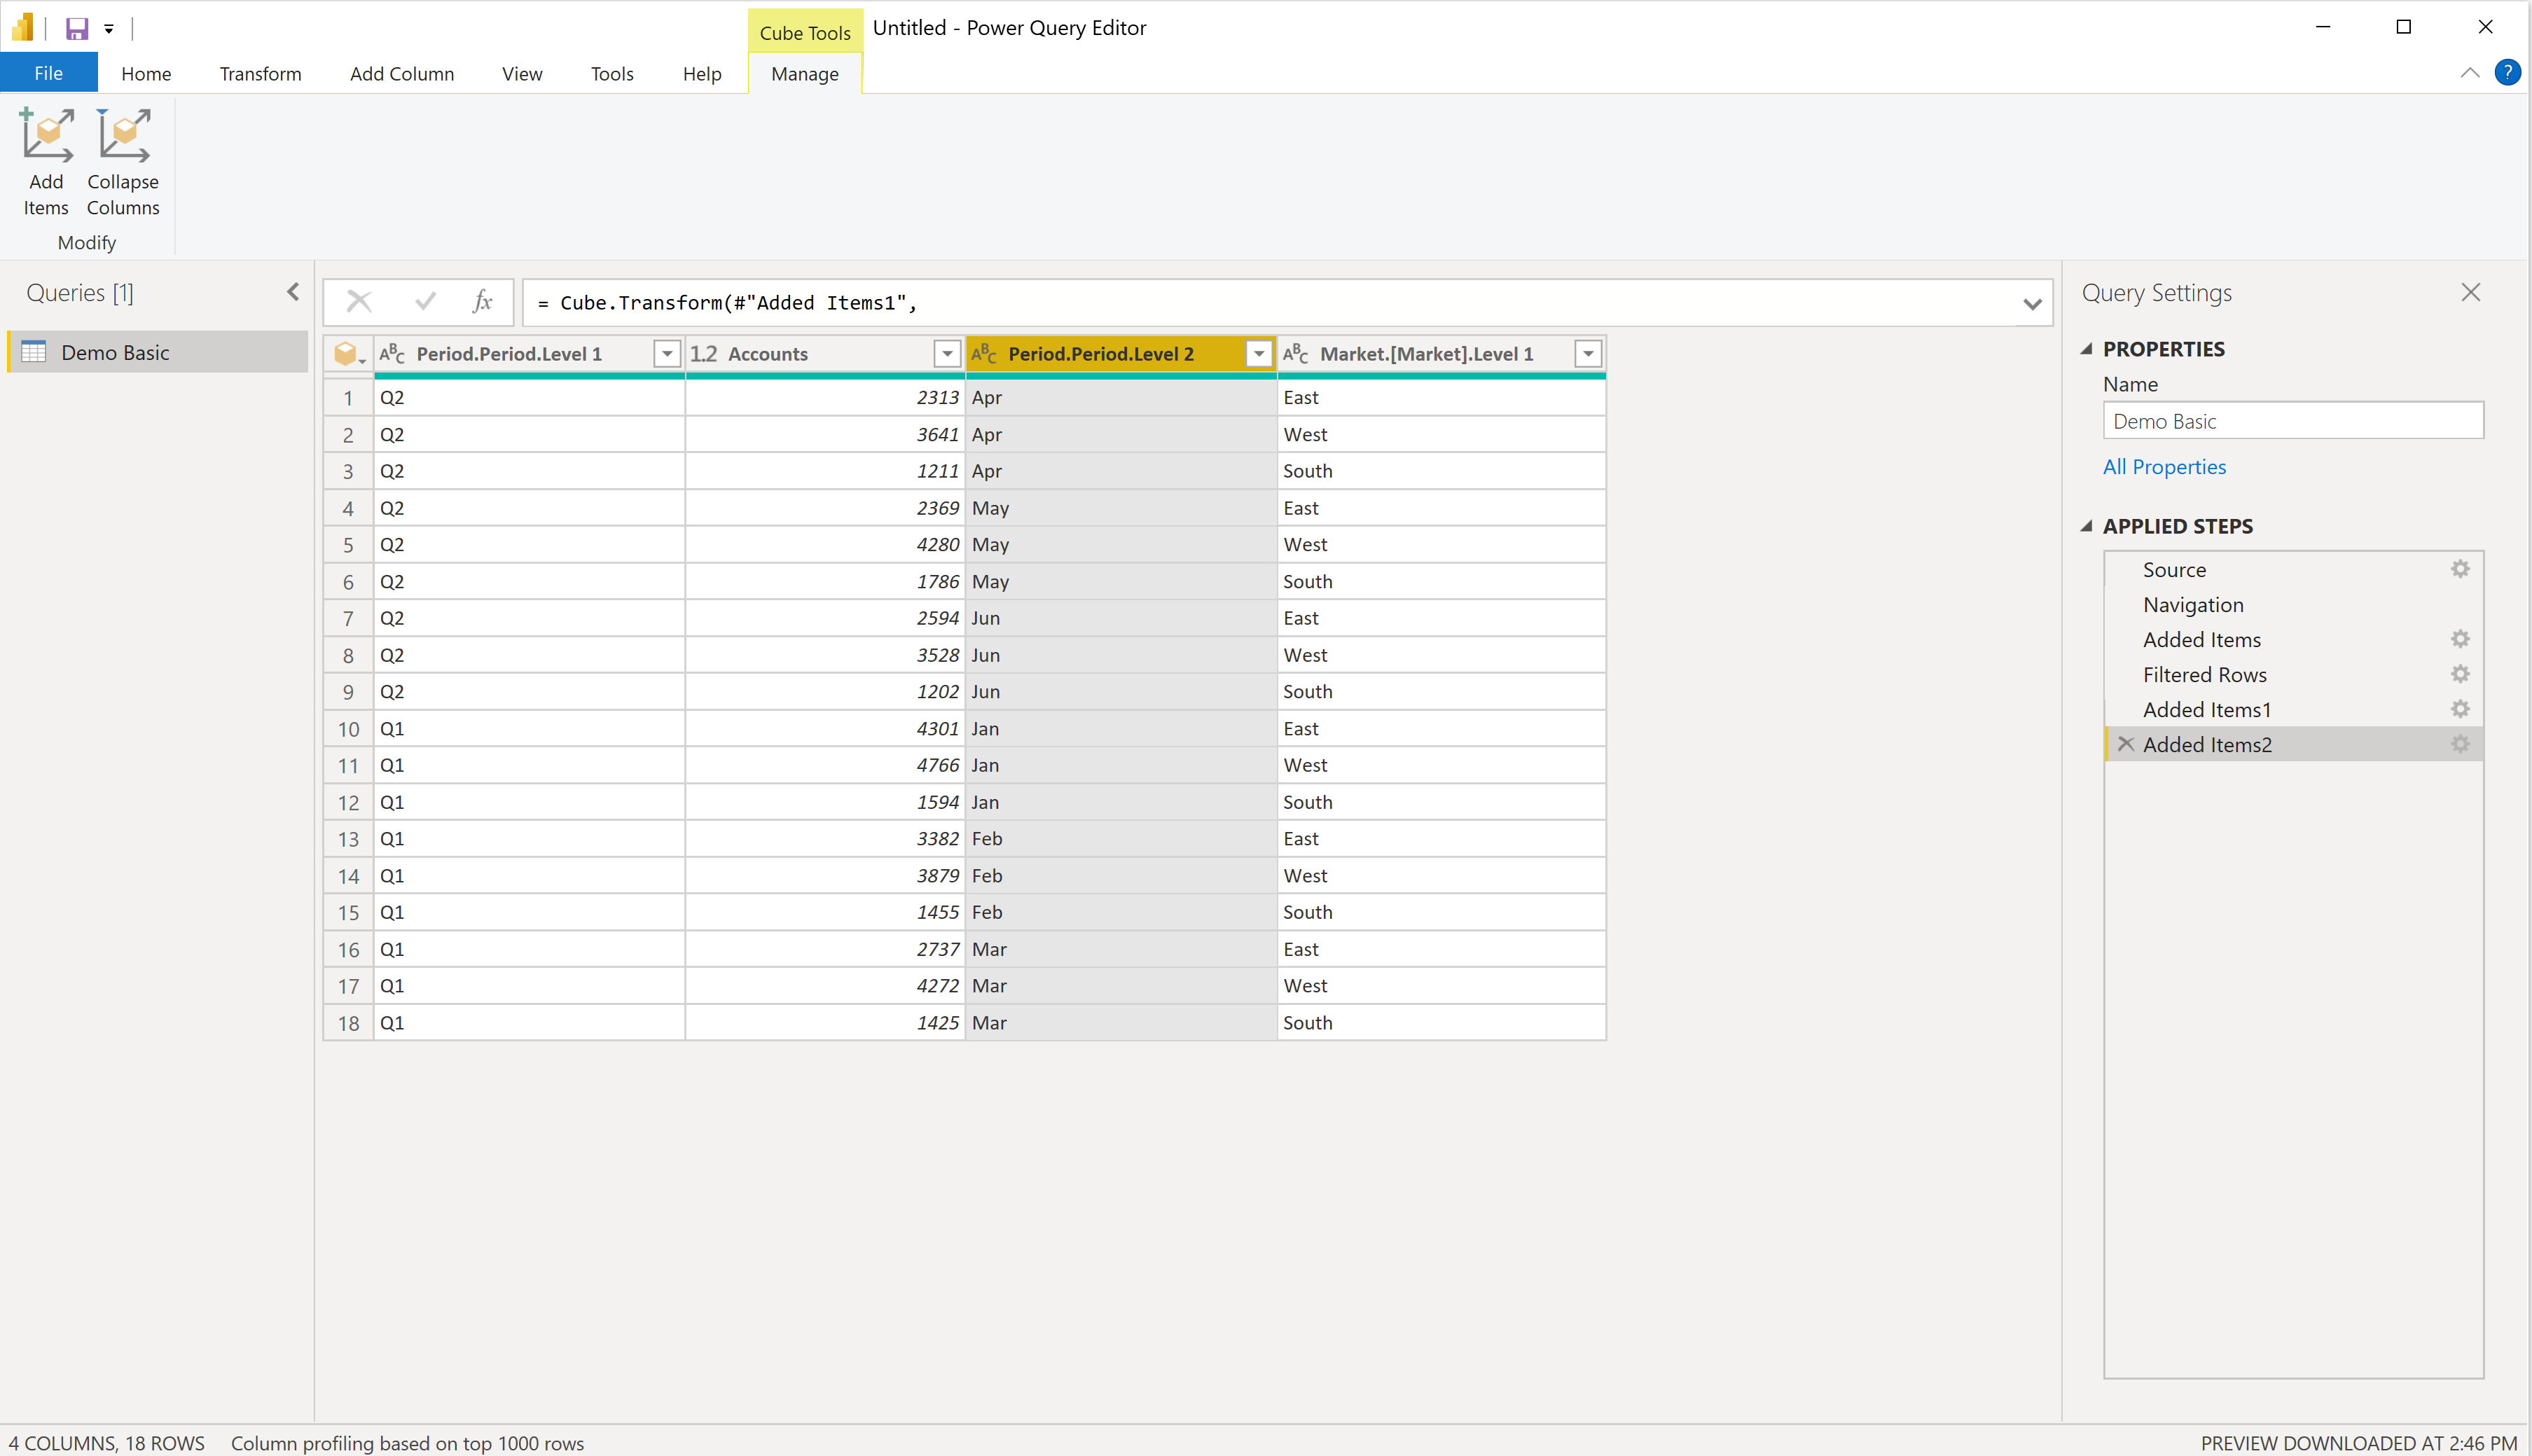The width and height of the screenshot is (2532, 1456).
Task: Collapse the APPLIED STEPS section
Action: [2086, 526]
